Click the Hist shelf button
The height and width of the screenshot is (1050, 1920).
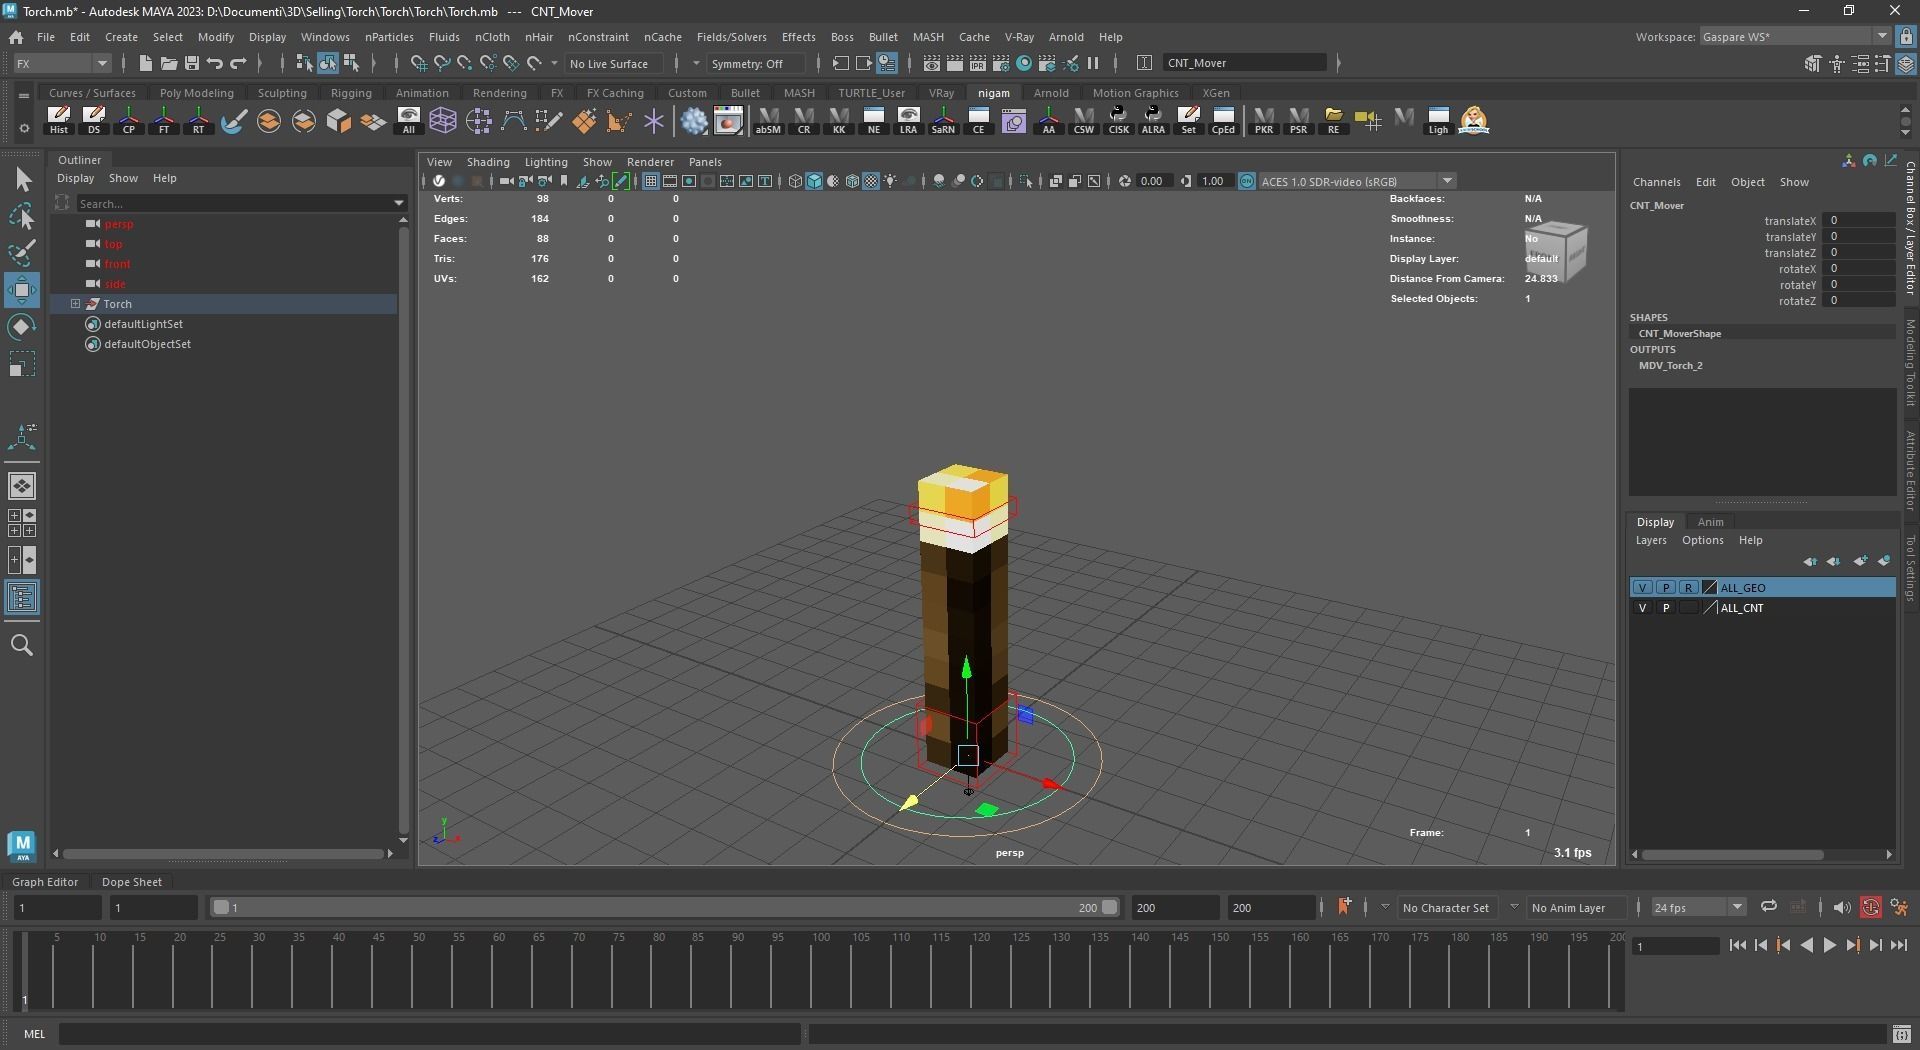click(x=59, y=121)
